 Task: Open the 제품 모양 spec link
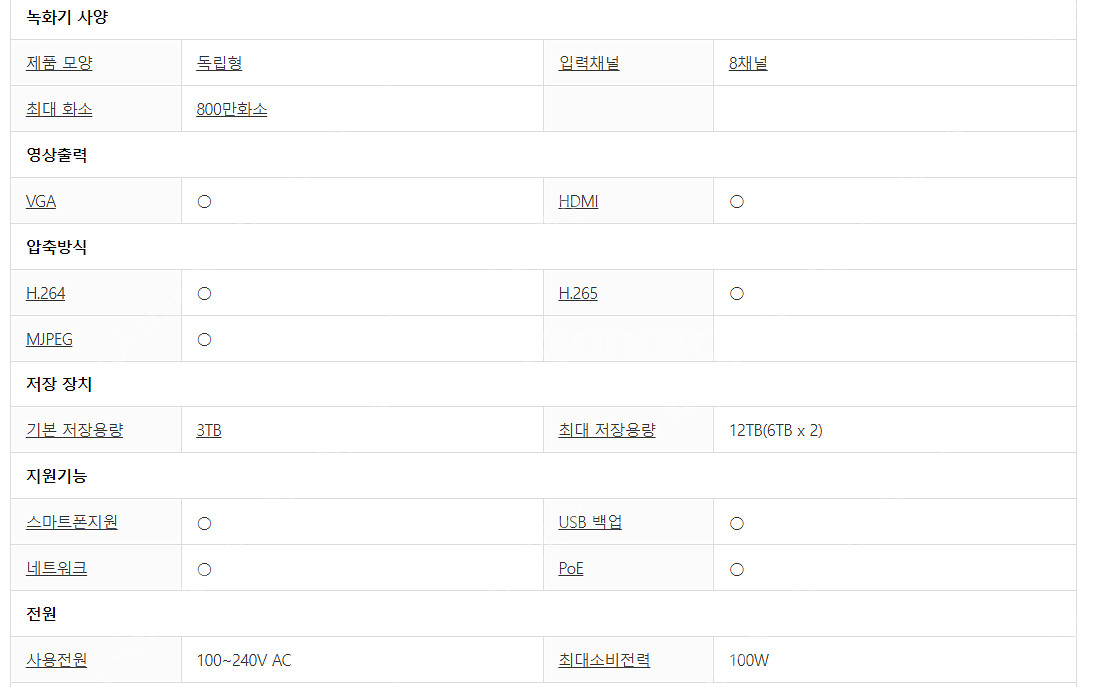click(59, 63)
